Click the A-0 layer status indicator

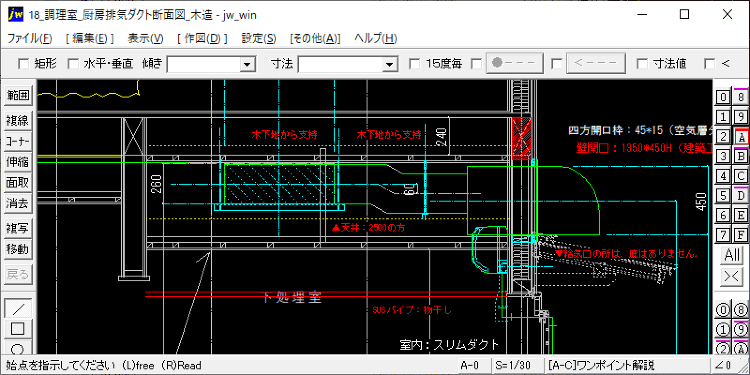pos(474,365)
